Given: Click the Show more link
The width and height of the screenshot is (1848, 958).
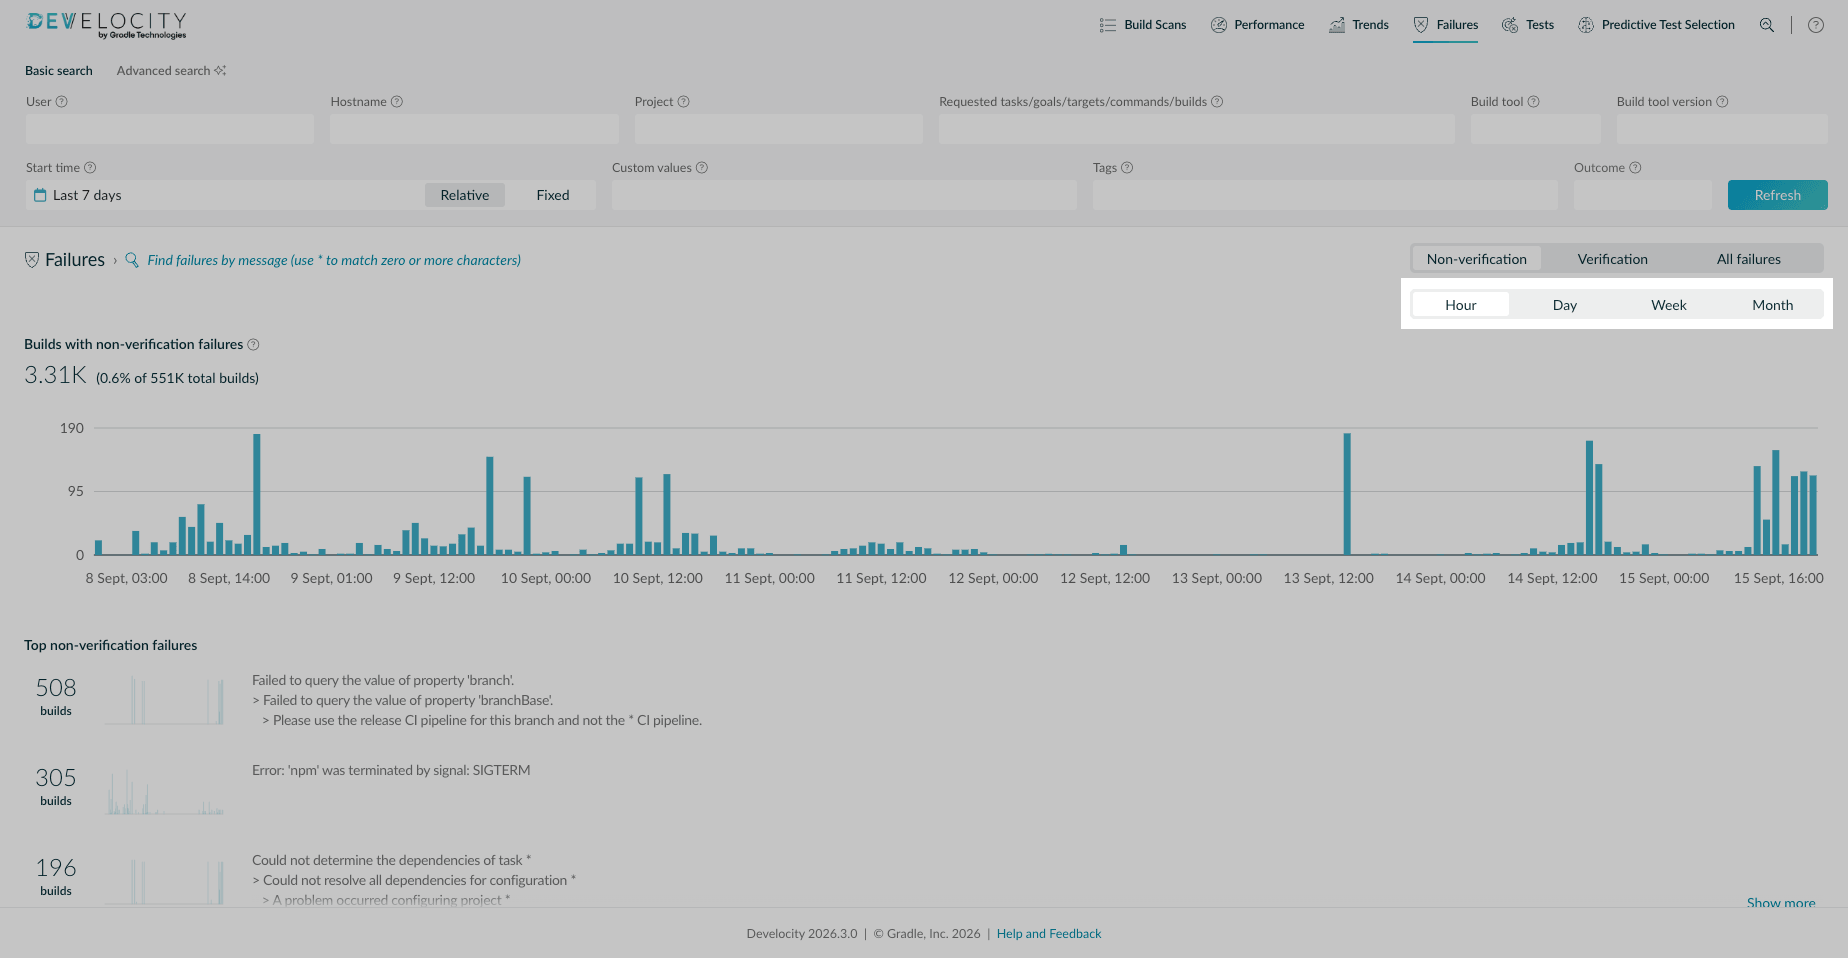Looking at the screenshot, I should point(1781,902).
